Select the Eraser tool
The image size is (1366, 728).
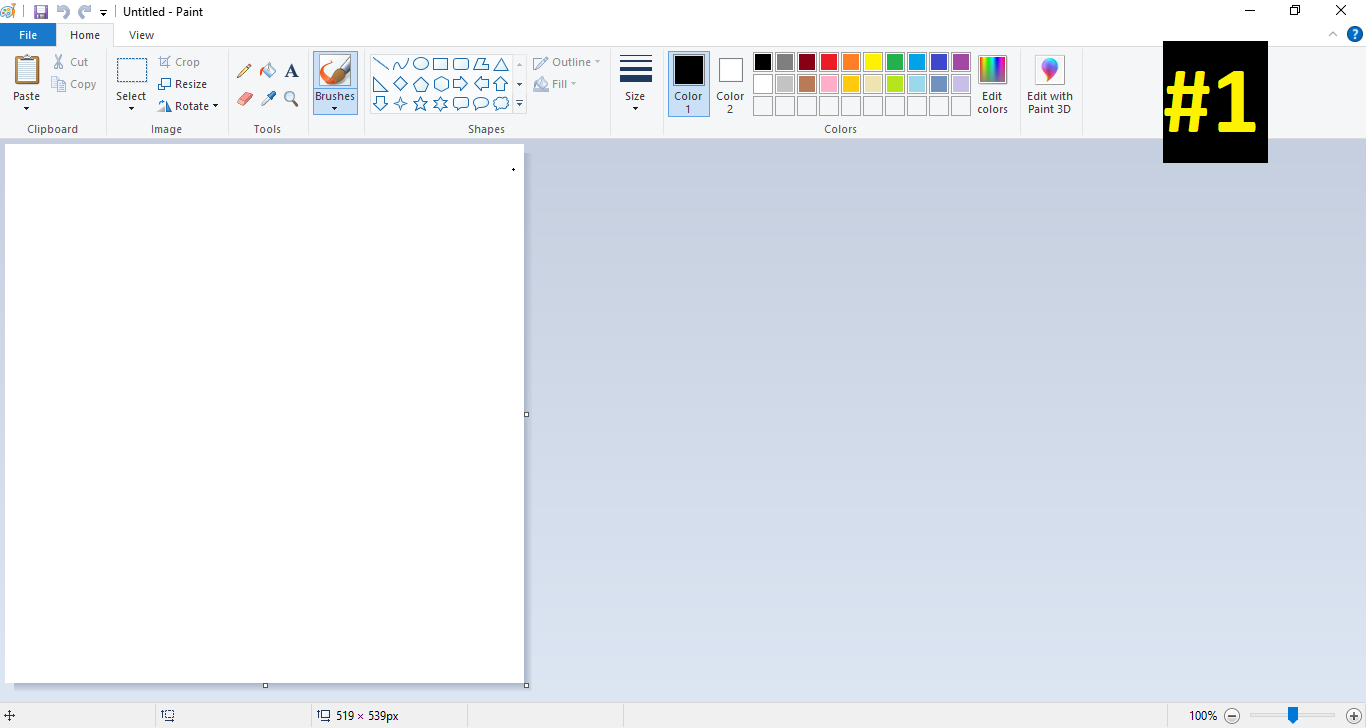244,98
